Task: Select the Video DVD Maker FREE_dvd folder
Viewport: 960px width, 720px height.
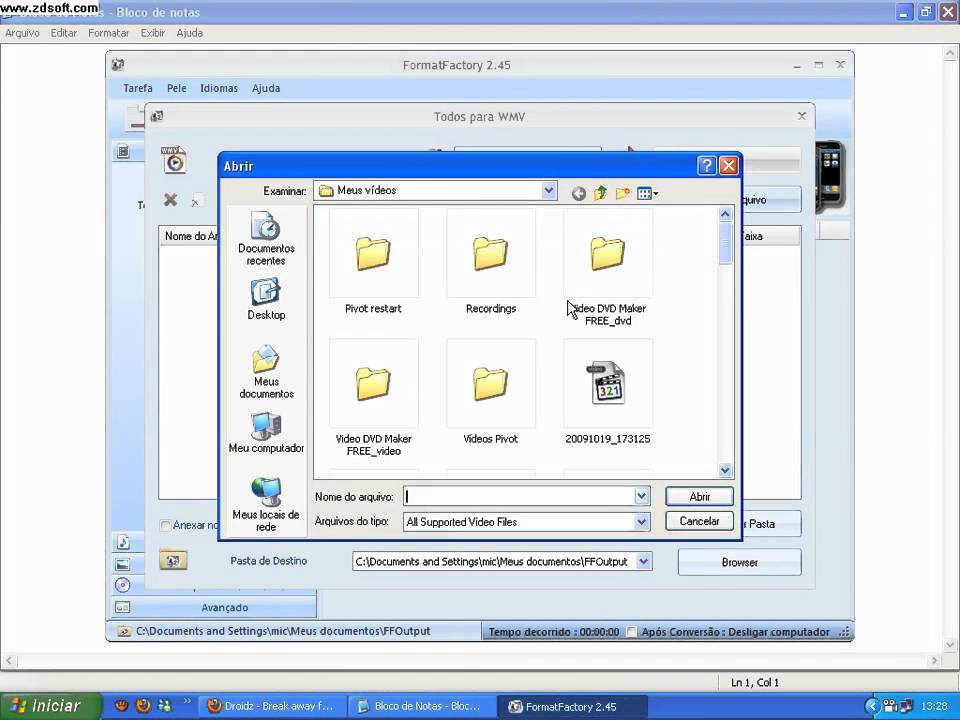Action: coord(607,268)
